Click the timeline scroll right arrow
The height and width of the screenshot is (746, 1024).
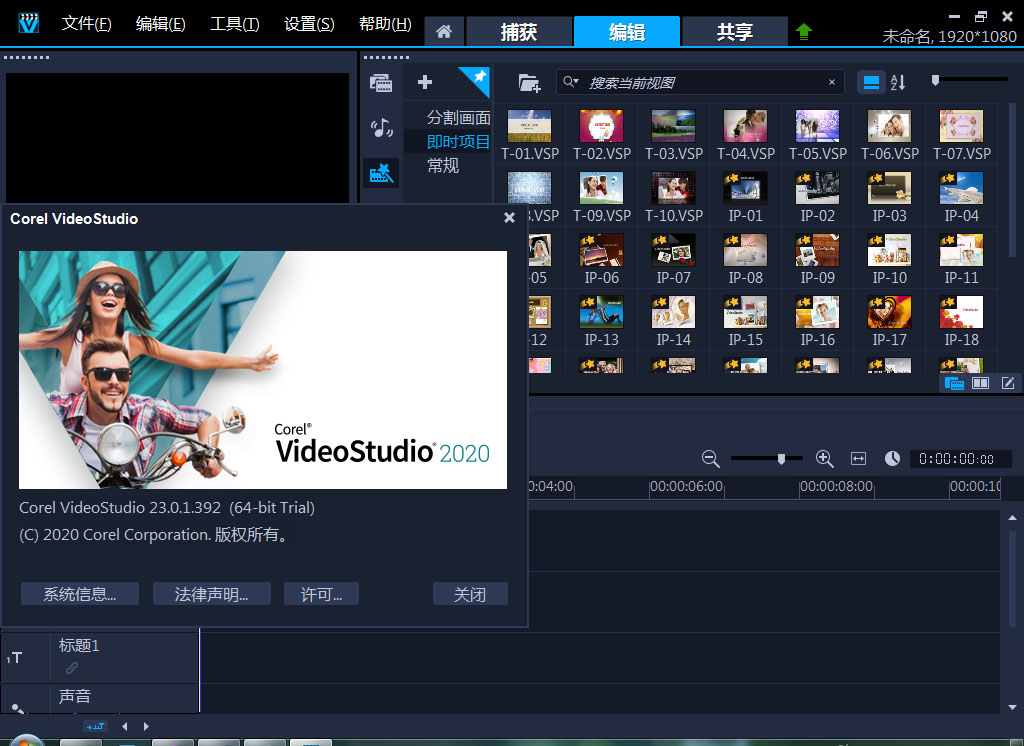(146, 726)
